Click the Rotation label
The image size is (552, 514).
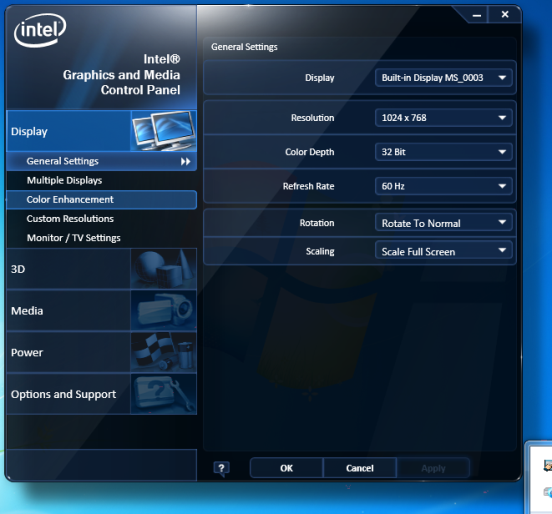[317, 222]
